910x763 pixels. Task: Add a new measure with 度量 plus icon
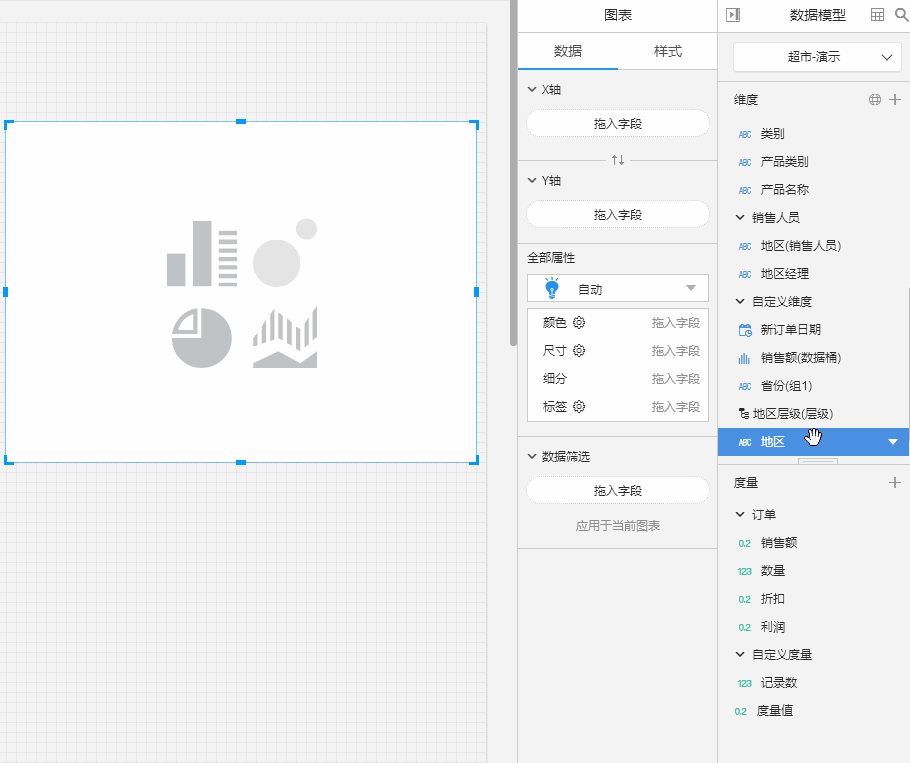pos(895,483)
